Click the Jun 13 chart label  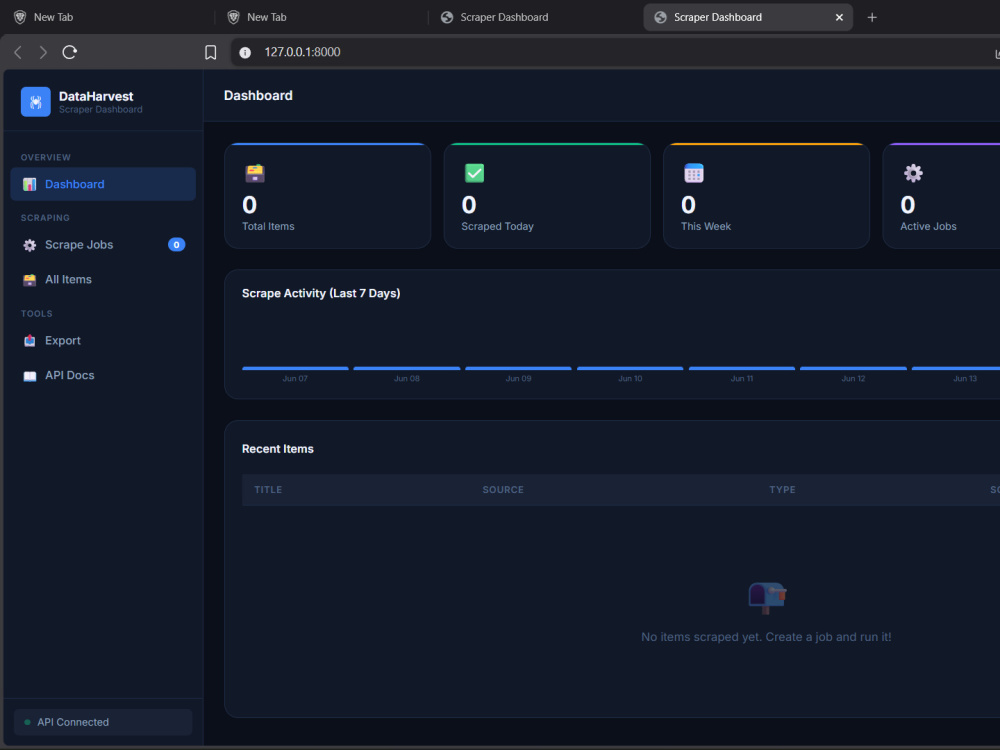[x=965, y=379]
